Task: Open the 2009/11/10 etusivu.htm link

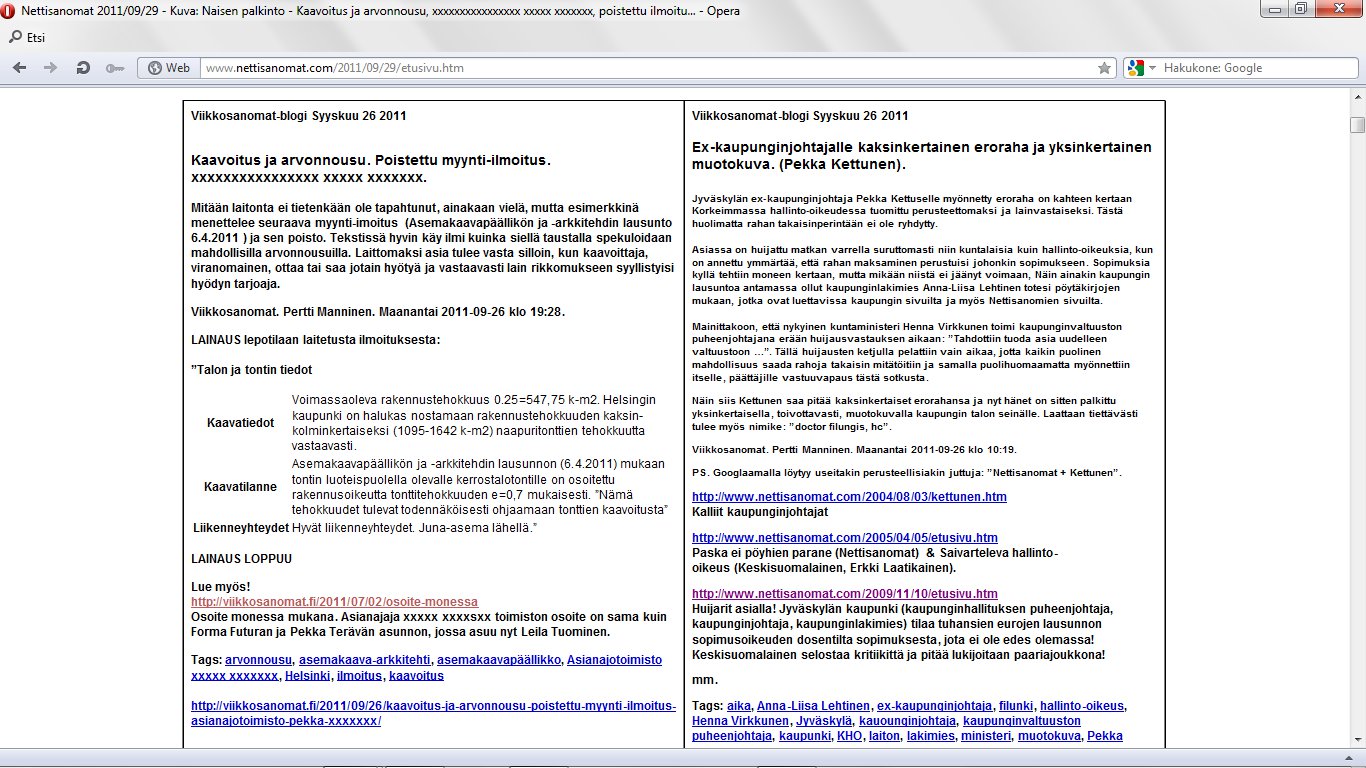Action: [x=844, y=594]
